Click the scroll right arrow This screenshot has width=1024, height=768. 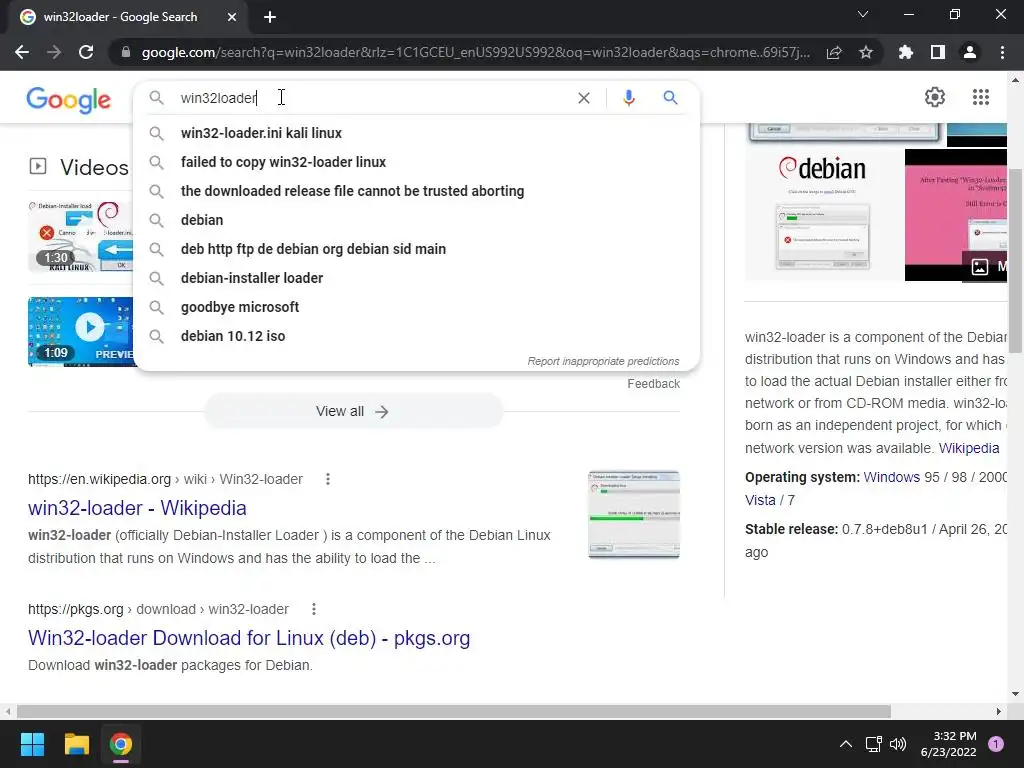coord(999,711)
